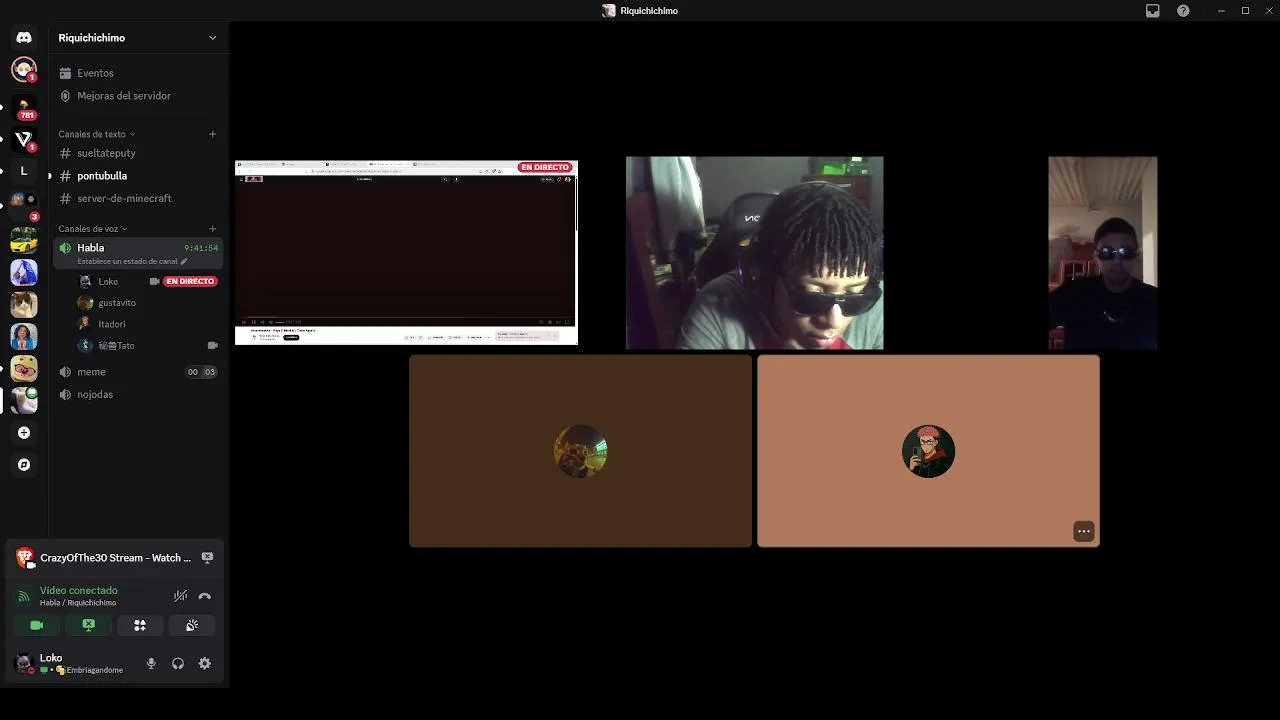The image size is (1280, 720).
Task: Focus the narrow webcam tile with sunglasses
Action: pos(1103,253)
